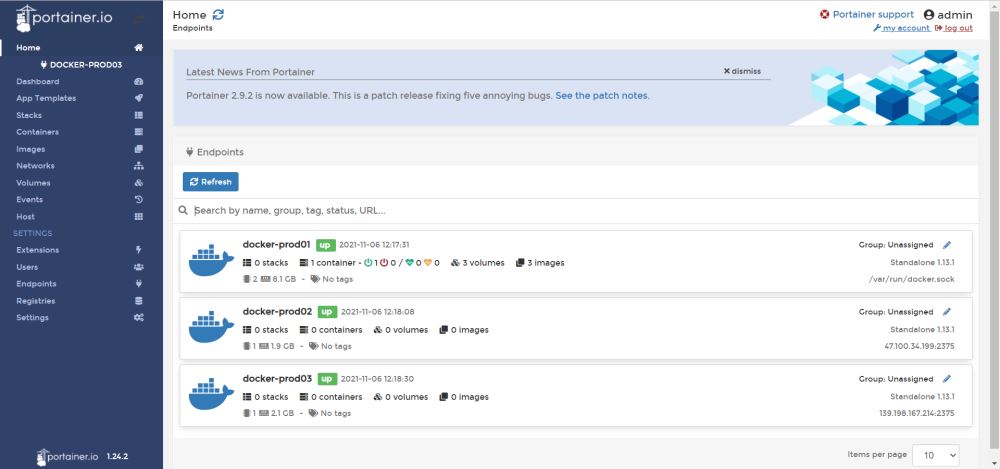Toggle the sidebar collapse icon next to logo
Screen dimensions: 1000x469
click(x=138, y=20)
